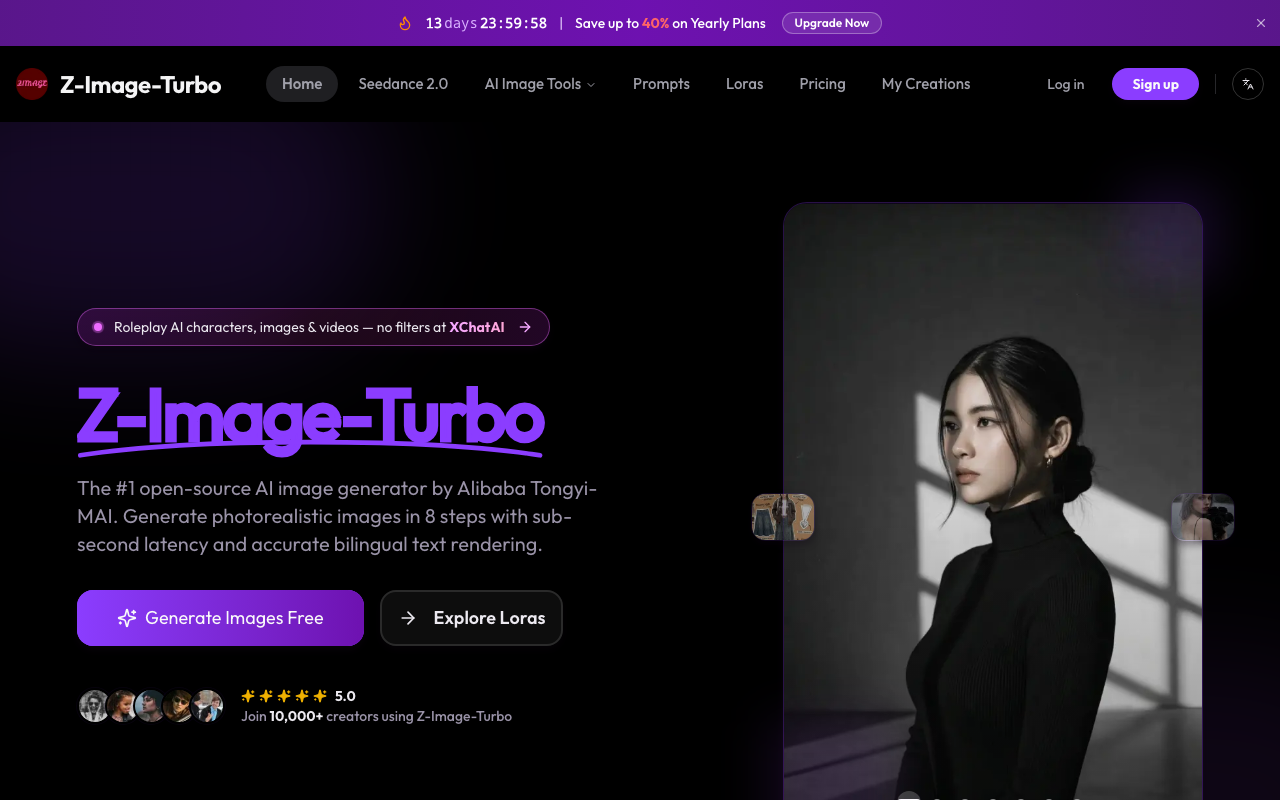The image size is (1280, 800).
Task: Click the Z-Image-Turbo logo icon
Action: [x=32, y=84]
